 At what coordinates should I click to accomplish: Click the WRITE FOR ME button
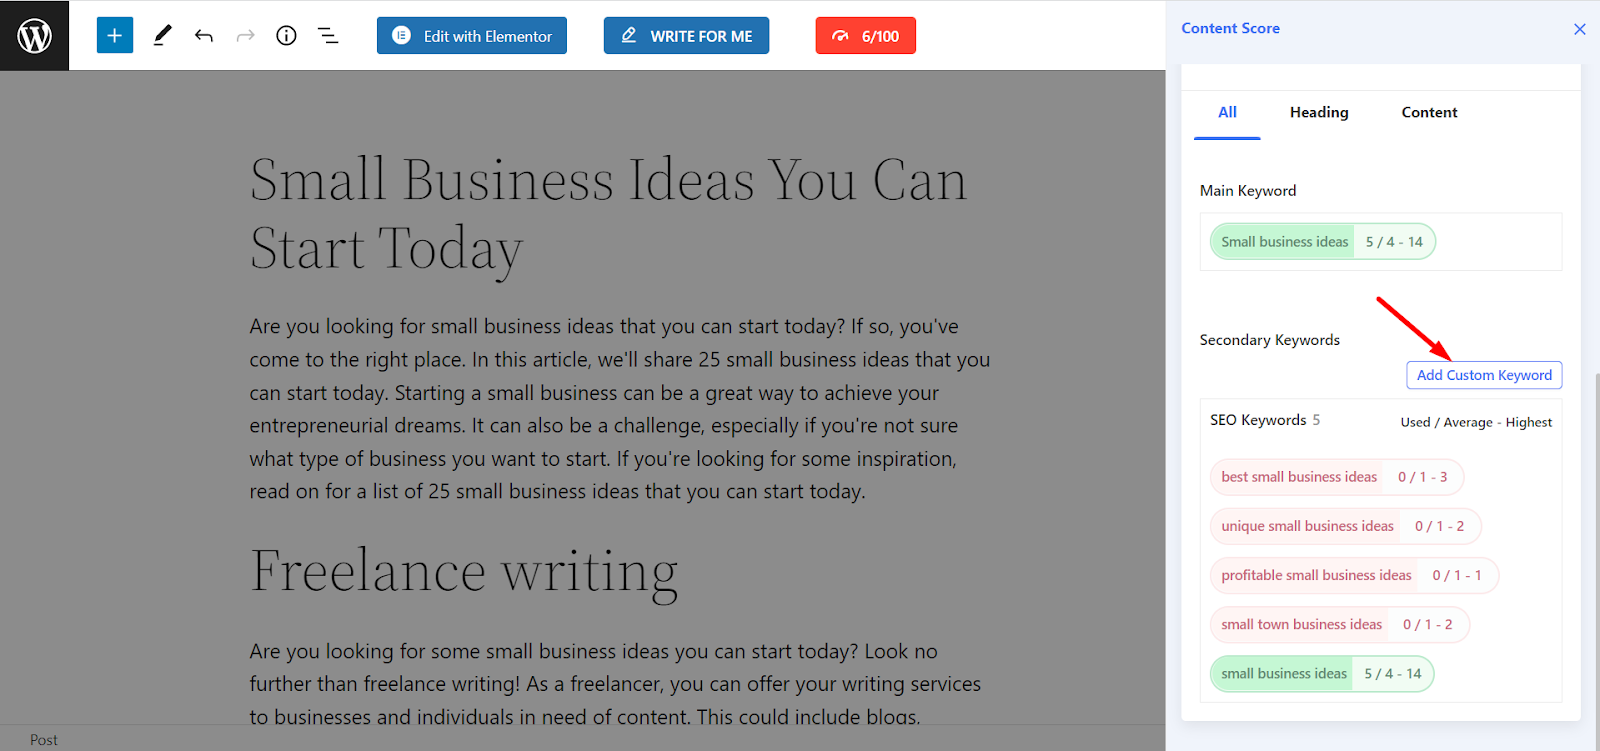(x=686, y=36)
